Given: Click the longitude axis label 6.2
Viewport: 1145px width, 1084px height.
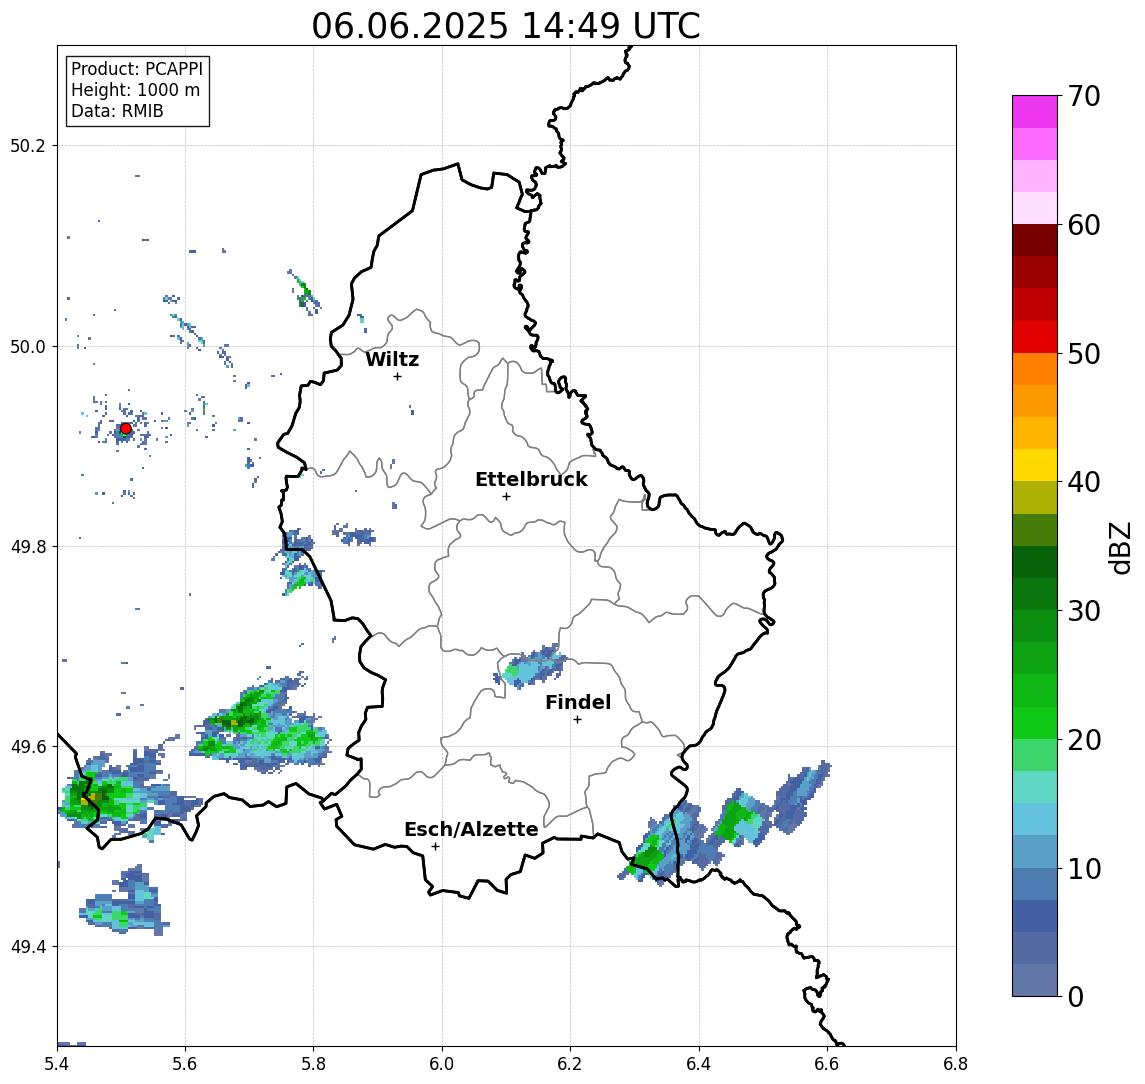Looking at the screenshot, I should click(x=571, y=1064).
